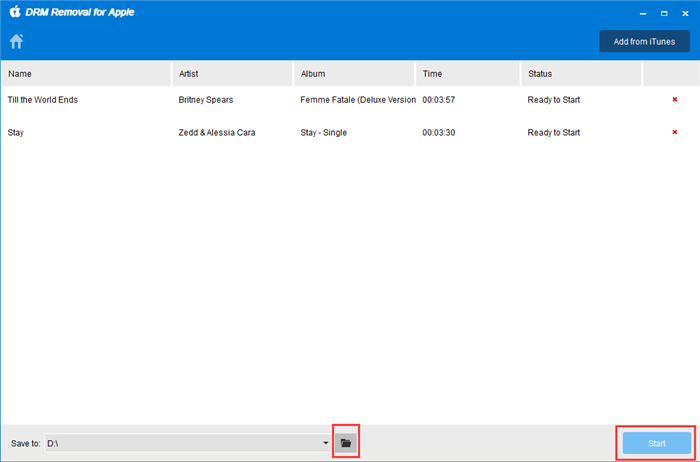Go to the Home screen icon
Screen dimensions: 700x462
click(x=17, y=41)
